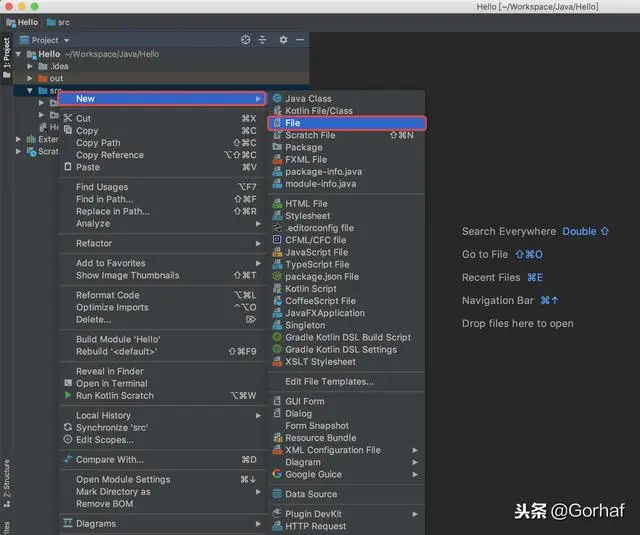
Task: Click the XSLT Stylesheet icon
Action: 277,362
